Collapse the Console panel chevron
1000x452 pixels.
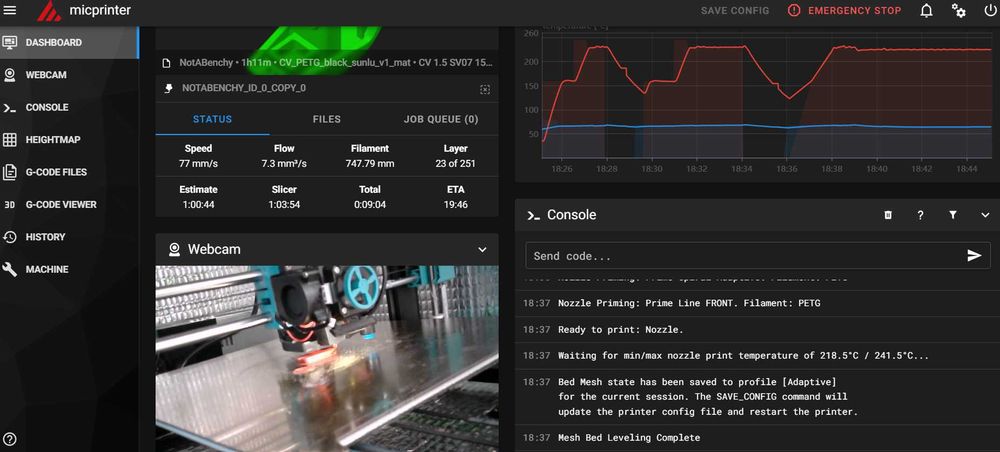[985, 215]
